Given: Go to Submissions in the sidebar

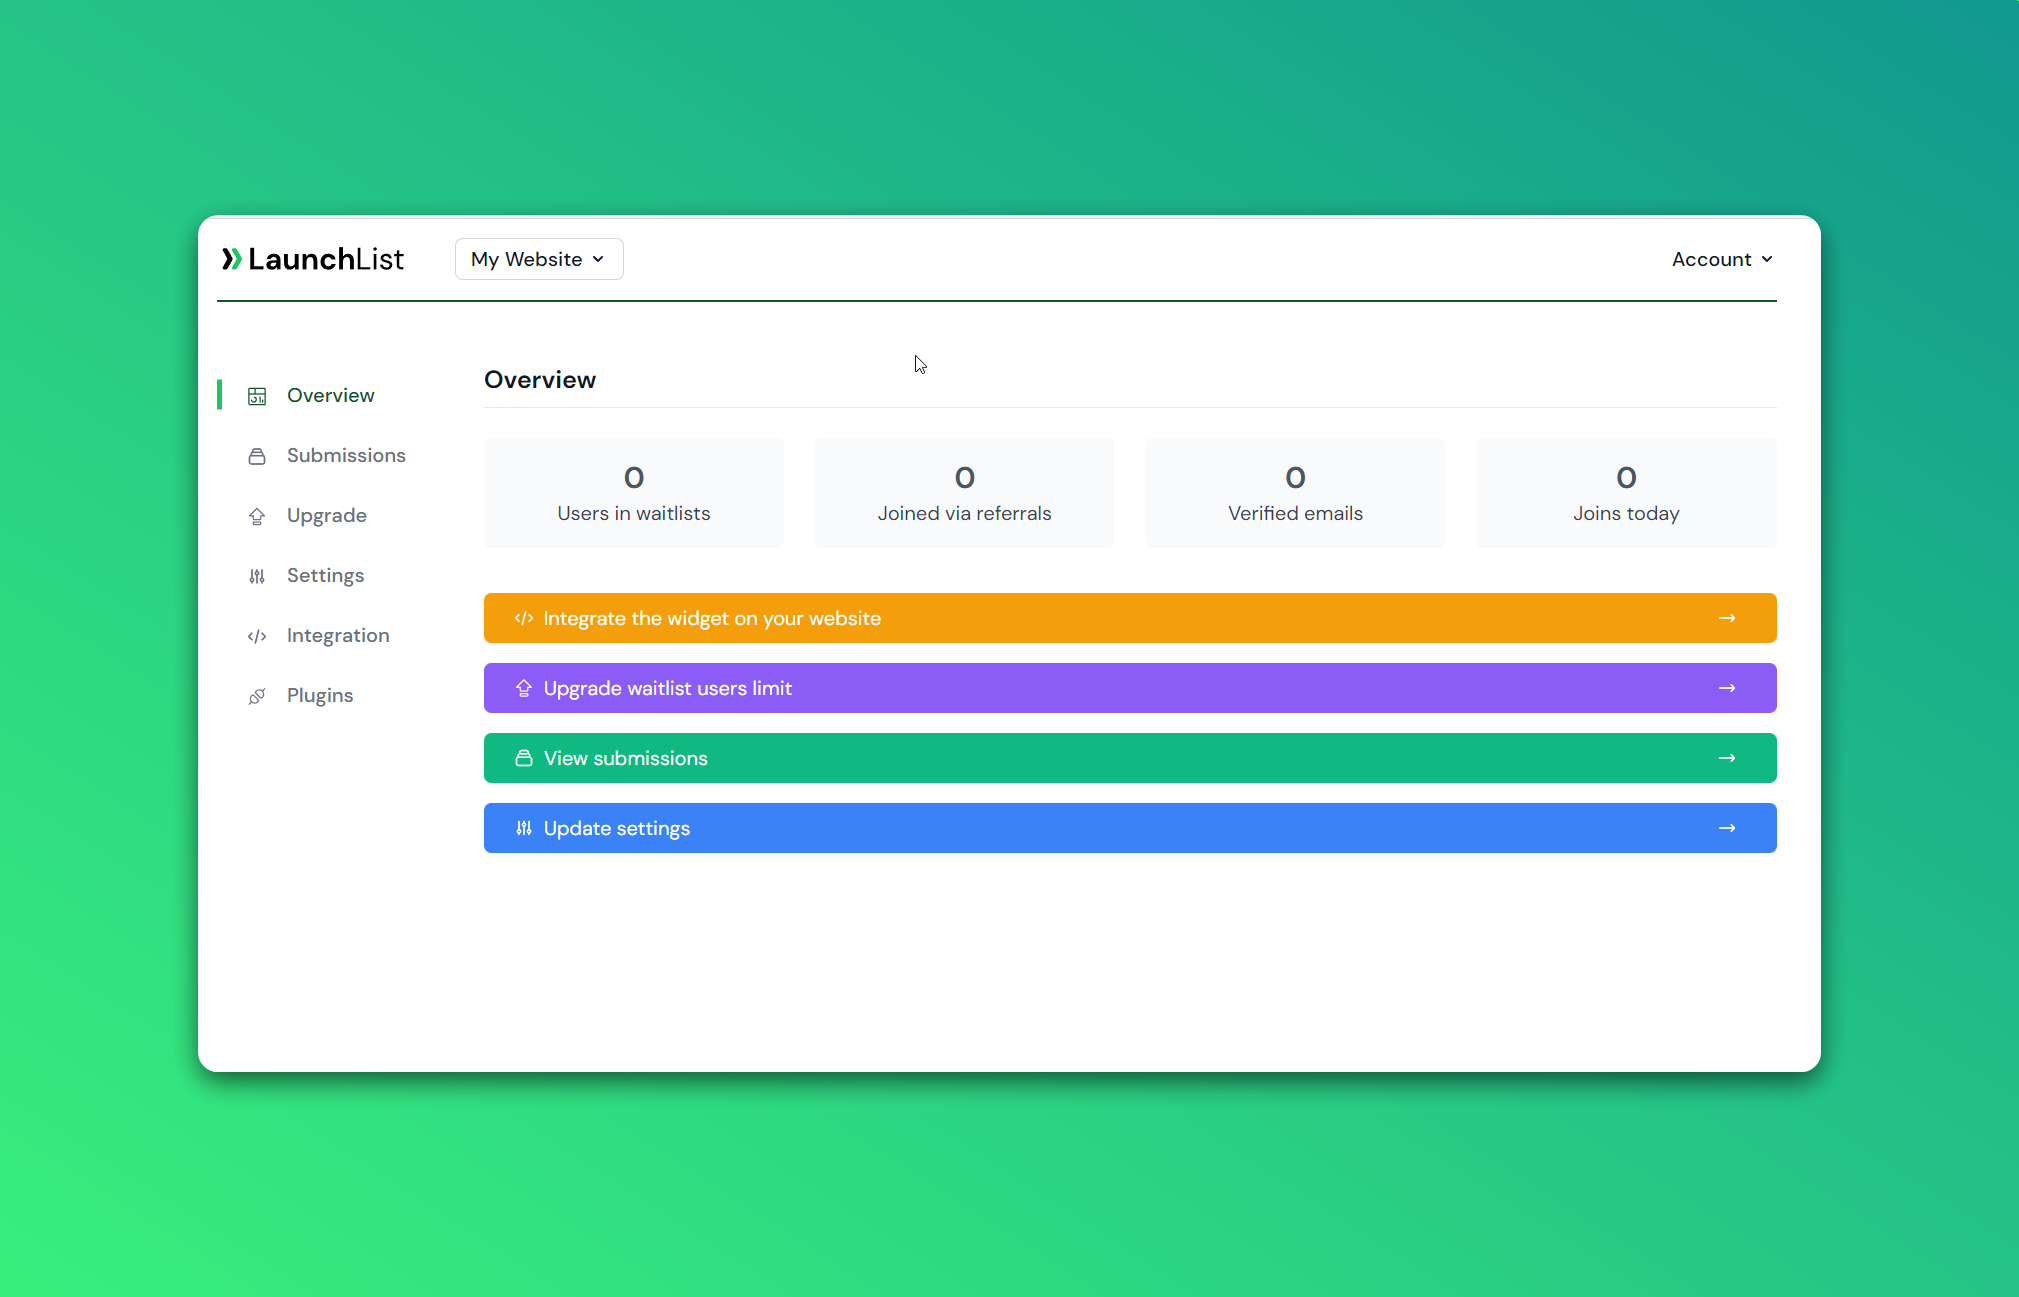Looking at the screenshot, I should [346, 455].
